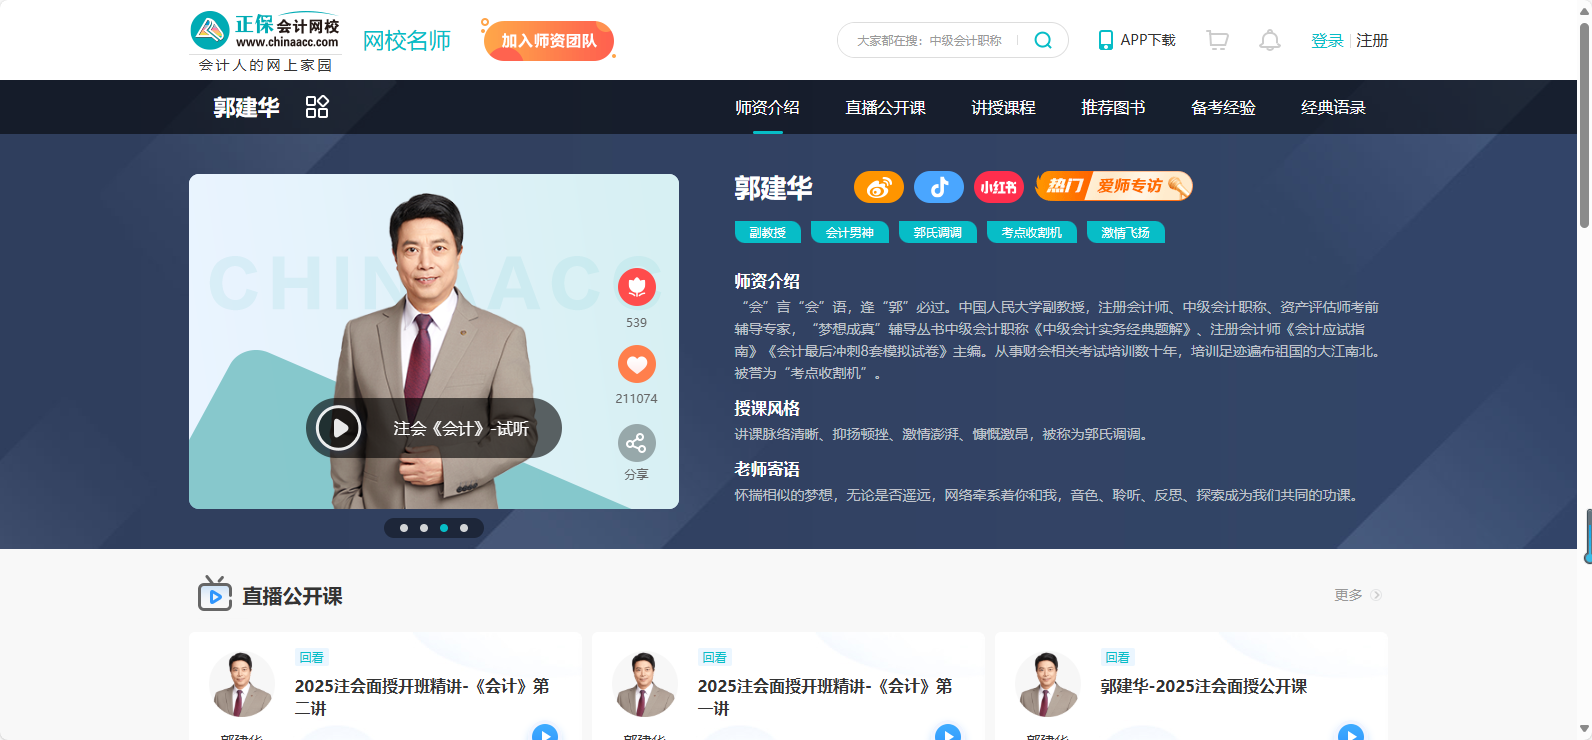Click the 回看 label on 第一讲 card
The height and width of the screenshot is (740, 1592).
coord(715,657)
